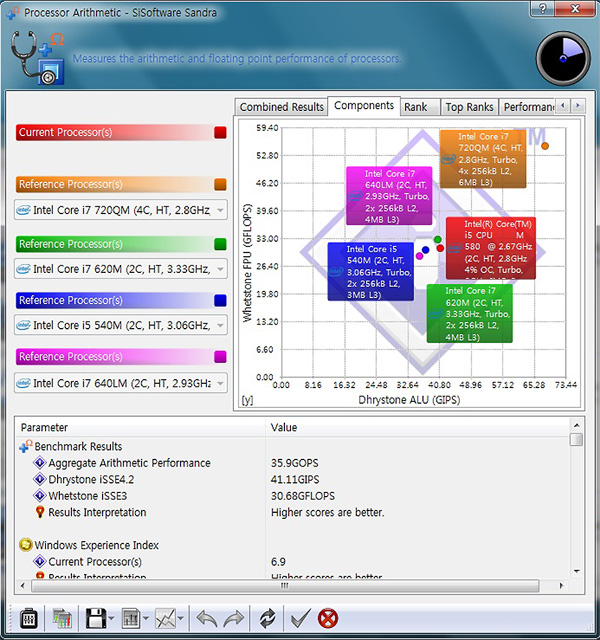Click the stethoscope module icon in header
The height and width of the screenshot is (640, 600).
click(37, 57)
